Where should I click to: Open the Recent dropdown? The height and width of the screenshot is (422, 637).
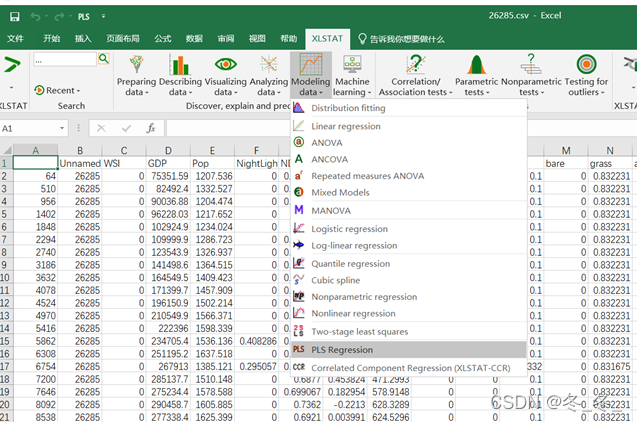[57, 90]
